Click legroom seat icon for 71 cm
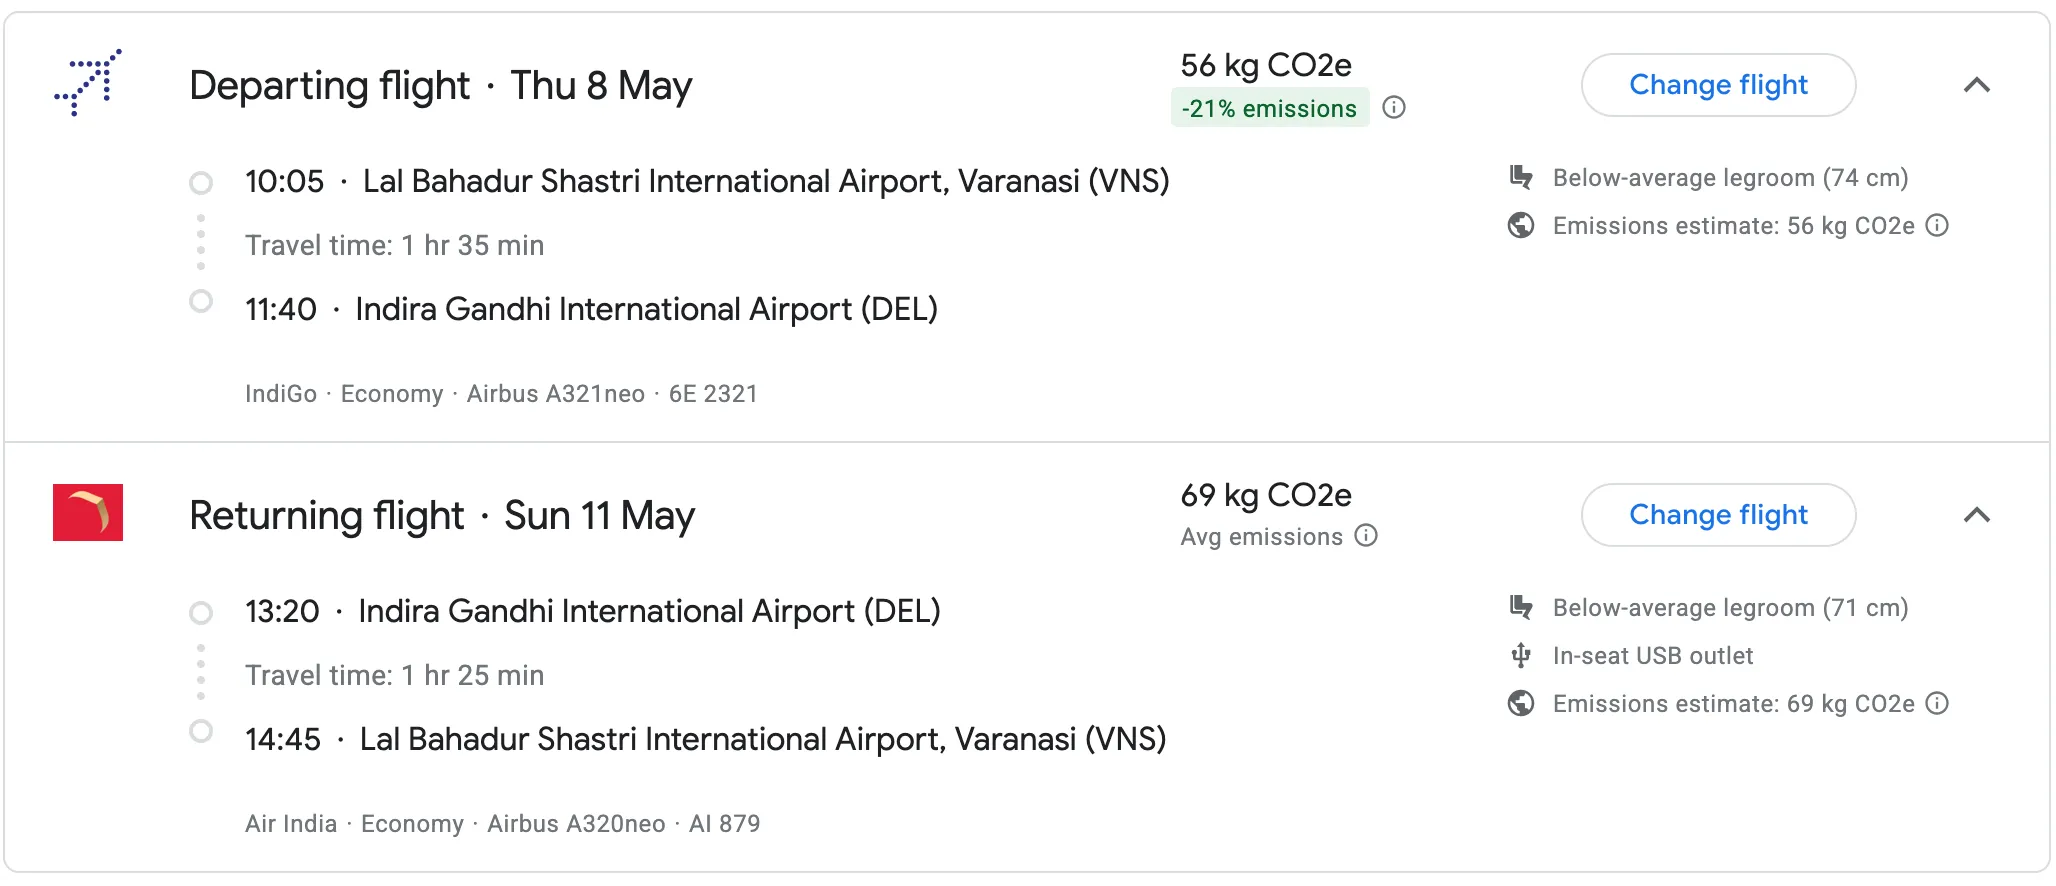This screenshot has width=2056, height=886. click(1521, 608)
